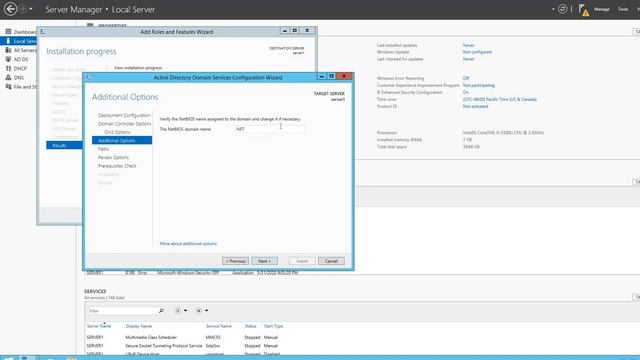Sort services by Service Name column
The height and width of the screenshot is (360, 640).
218,326
